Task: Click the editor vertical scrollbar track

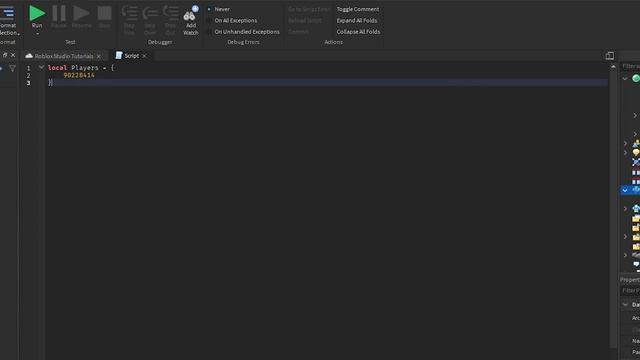Action: click(613, 208)
